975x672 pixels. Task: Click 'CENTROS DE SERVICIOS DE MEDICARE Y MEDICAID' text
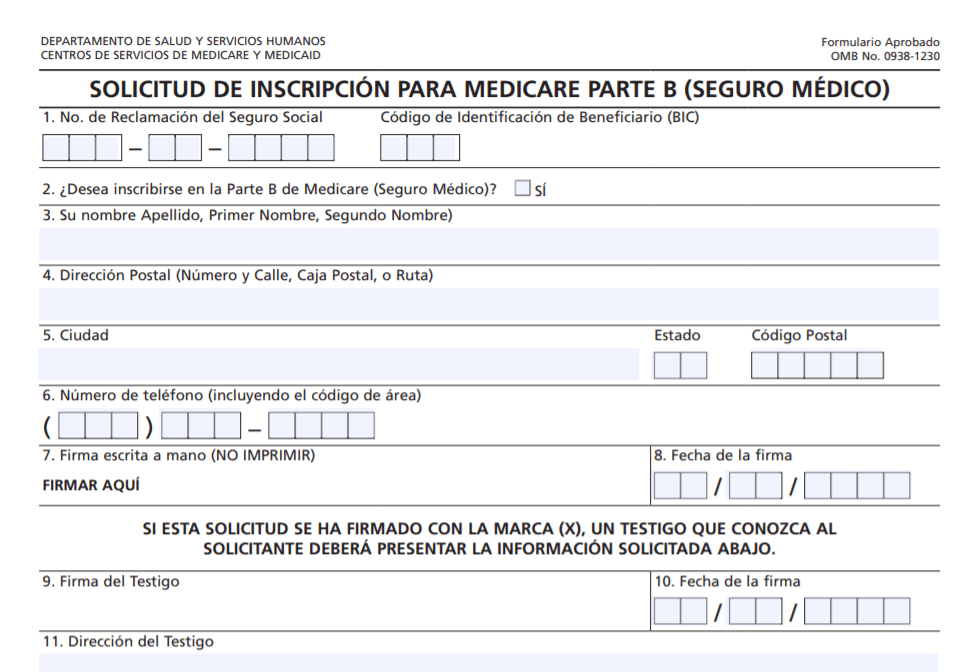[180, 55]
